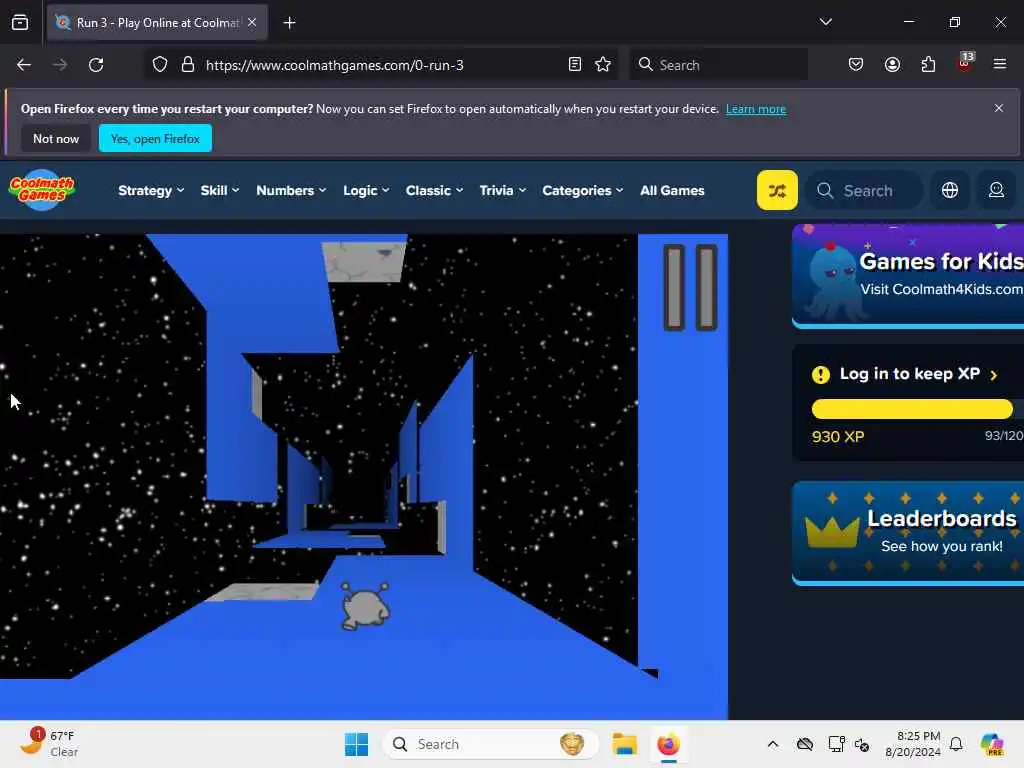1024x768 pixels.
Task: Open Games for Kids banner
Action: pyautogui.click(x=908, y=276)
